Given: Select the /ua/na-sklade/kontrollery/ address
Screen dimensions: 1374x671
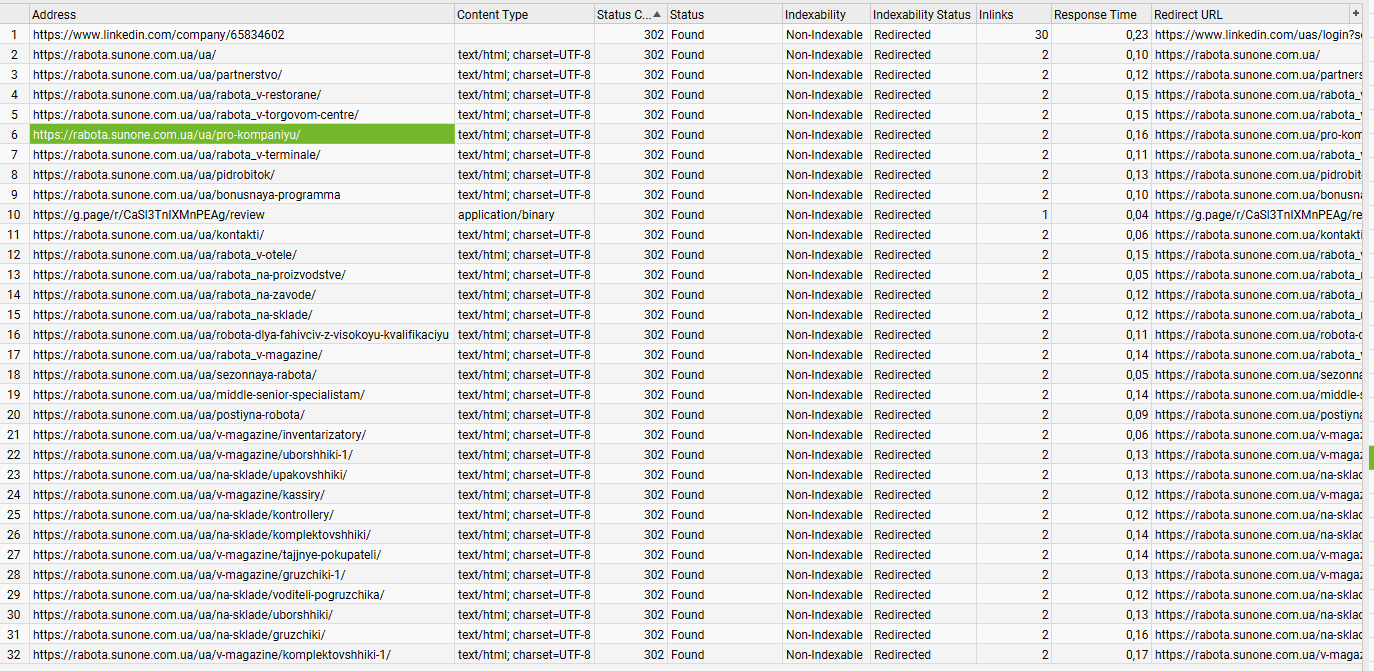Looking at the screenshot, I should click(x=183, y=515).
